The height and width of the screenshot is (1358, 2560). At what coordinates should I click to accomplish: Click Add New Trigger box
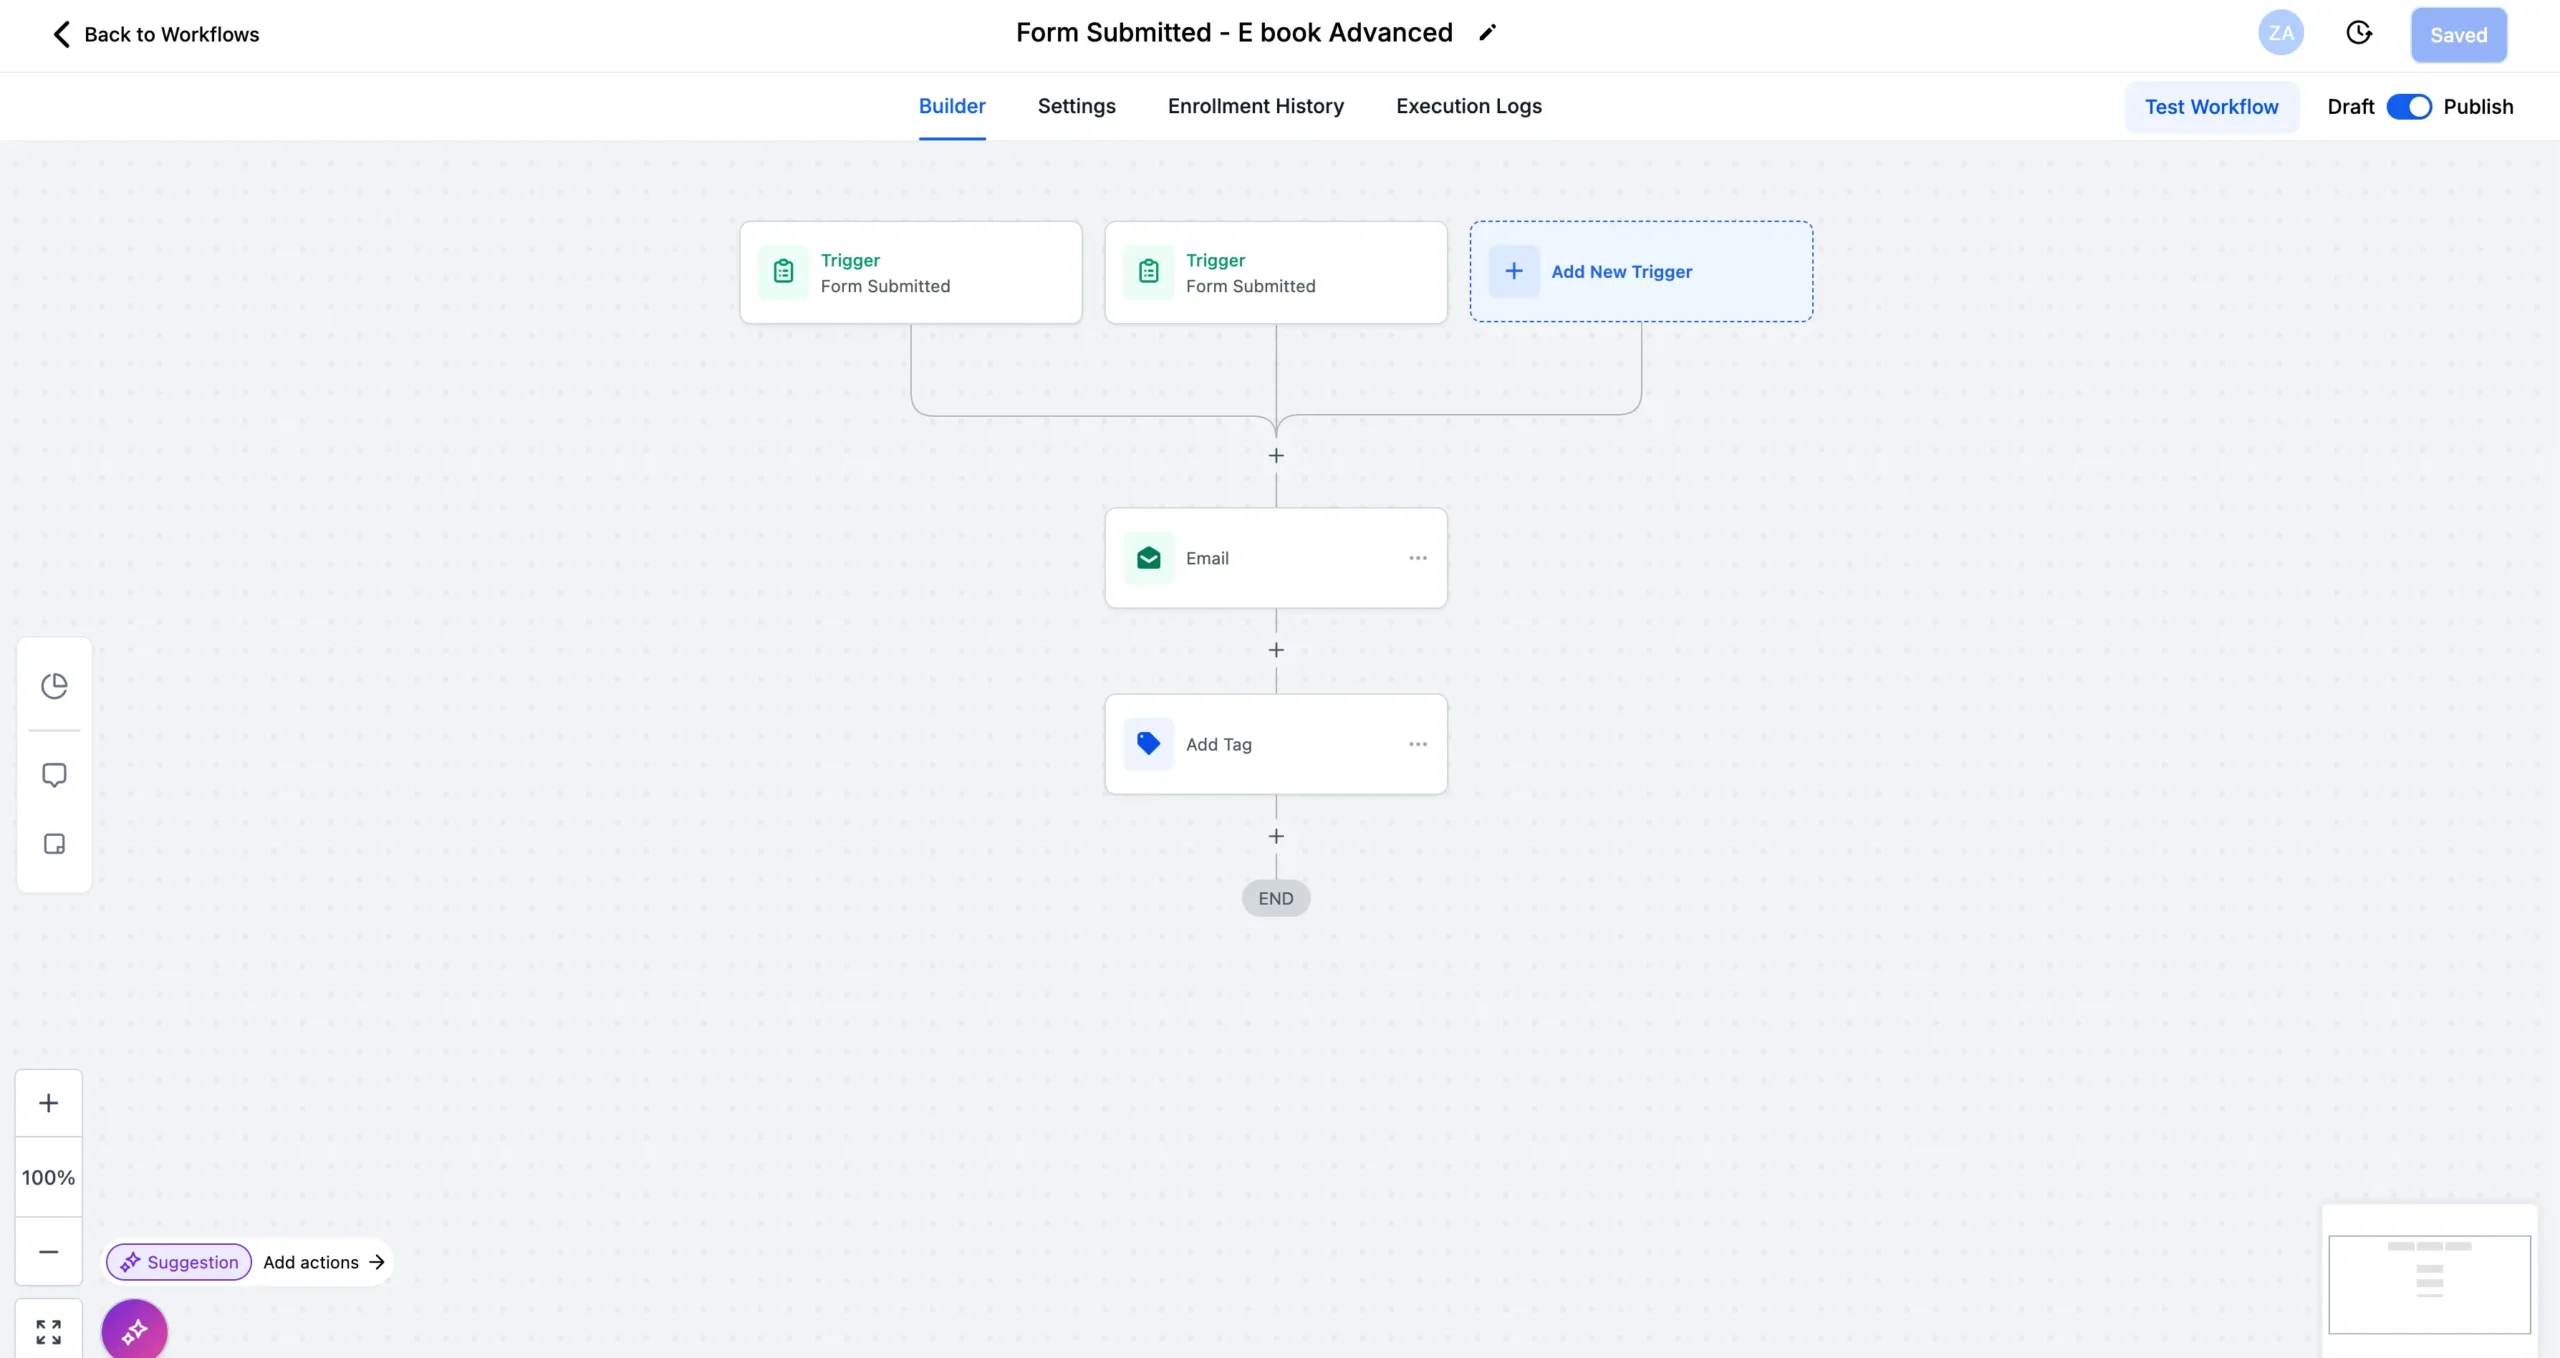pos(1640,272)
